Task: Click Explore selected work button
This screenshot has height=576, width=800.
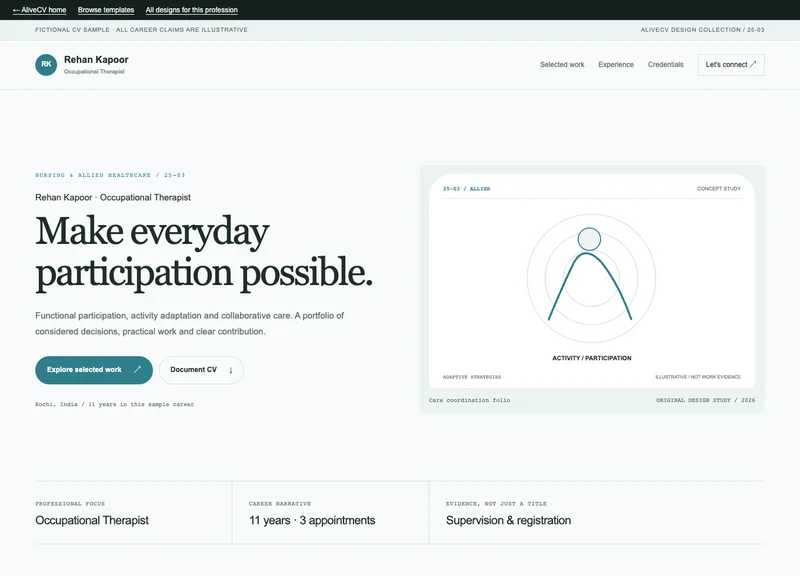Action: tap(94, 370)
